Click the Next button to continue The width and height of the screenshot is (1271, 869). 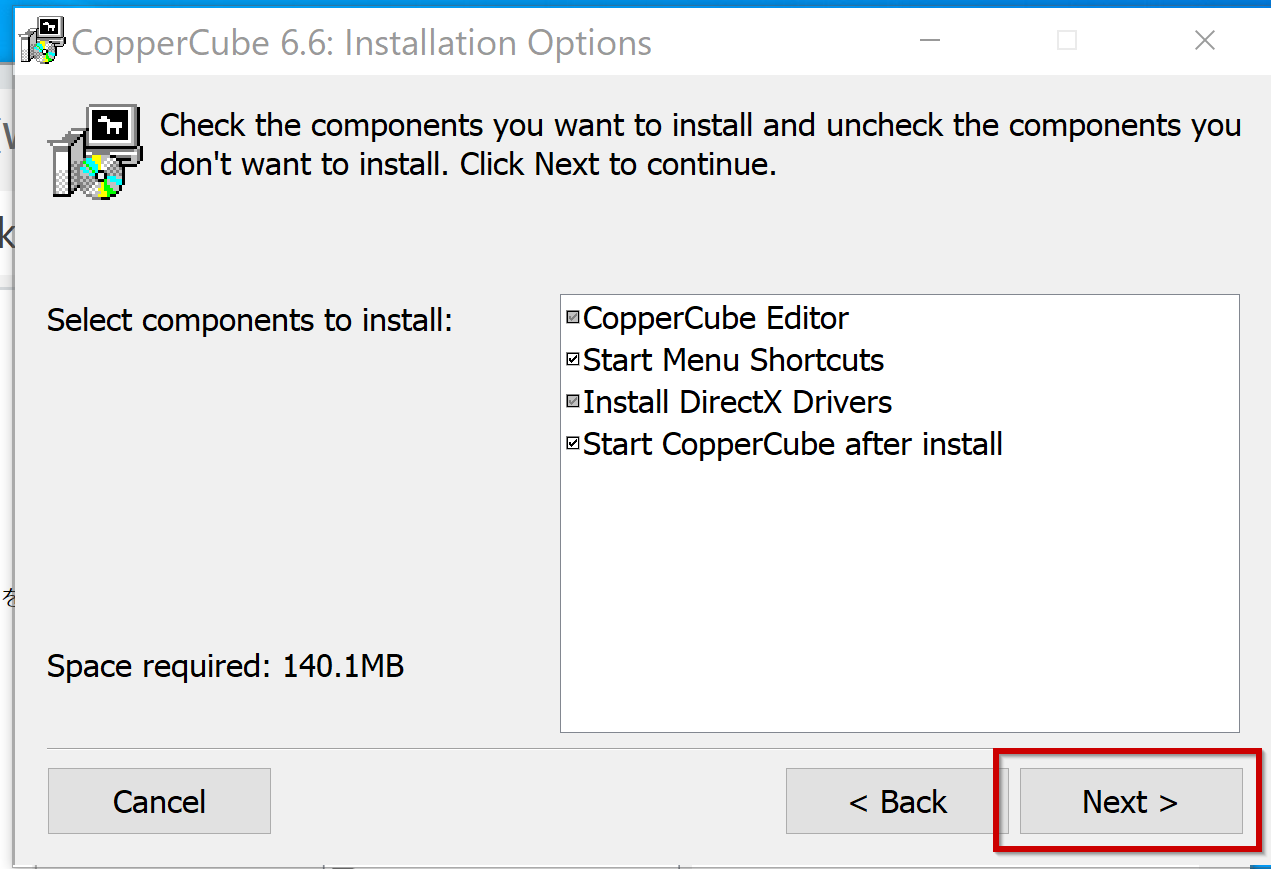[1131, 801]
